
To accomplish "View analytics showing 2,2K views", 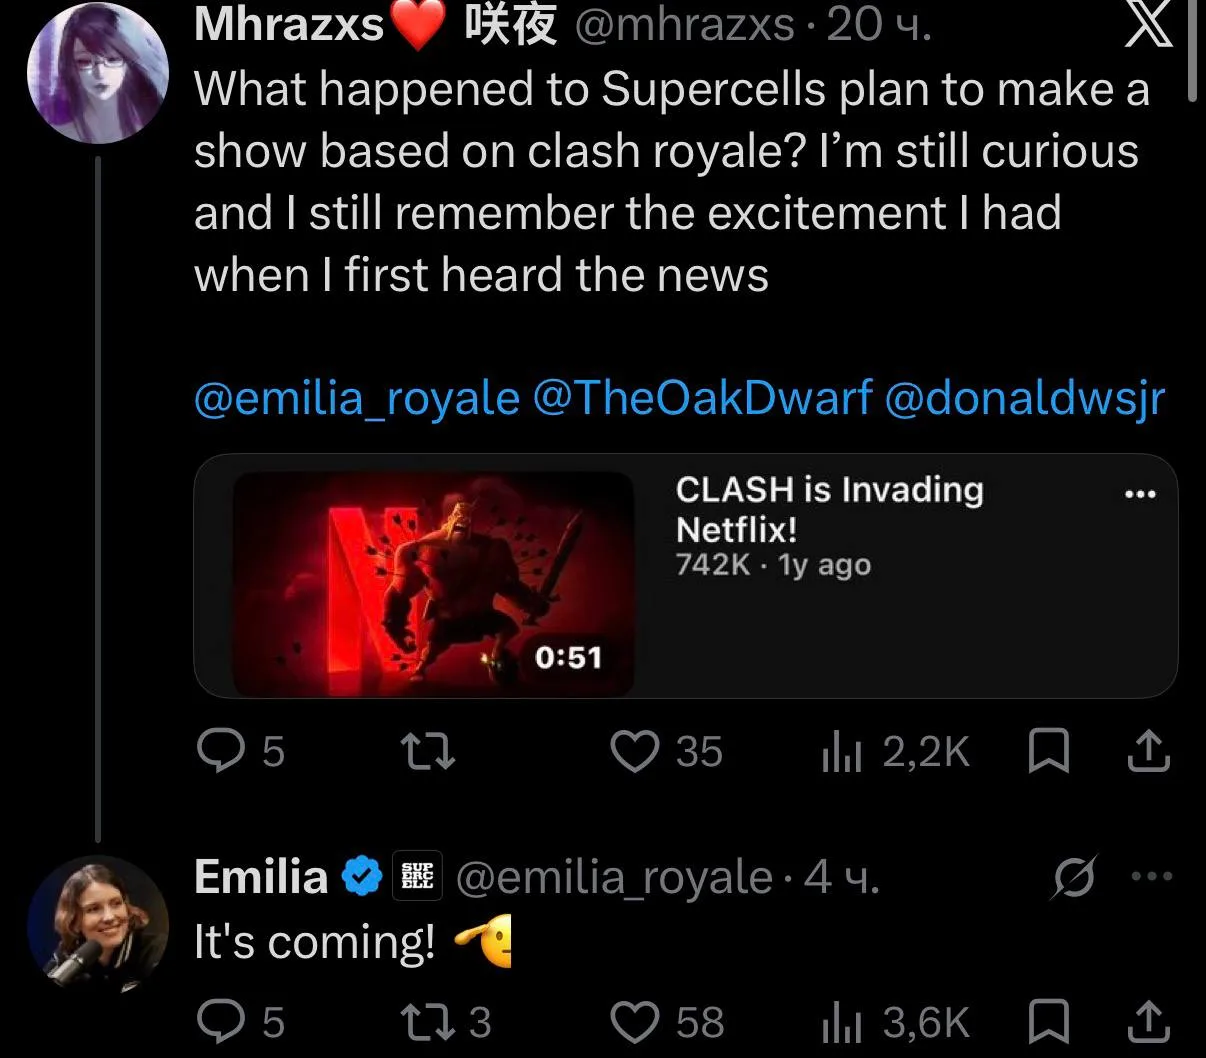I will [x=895, y=752].
